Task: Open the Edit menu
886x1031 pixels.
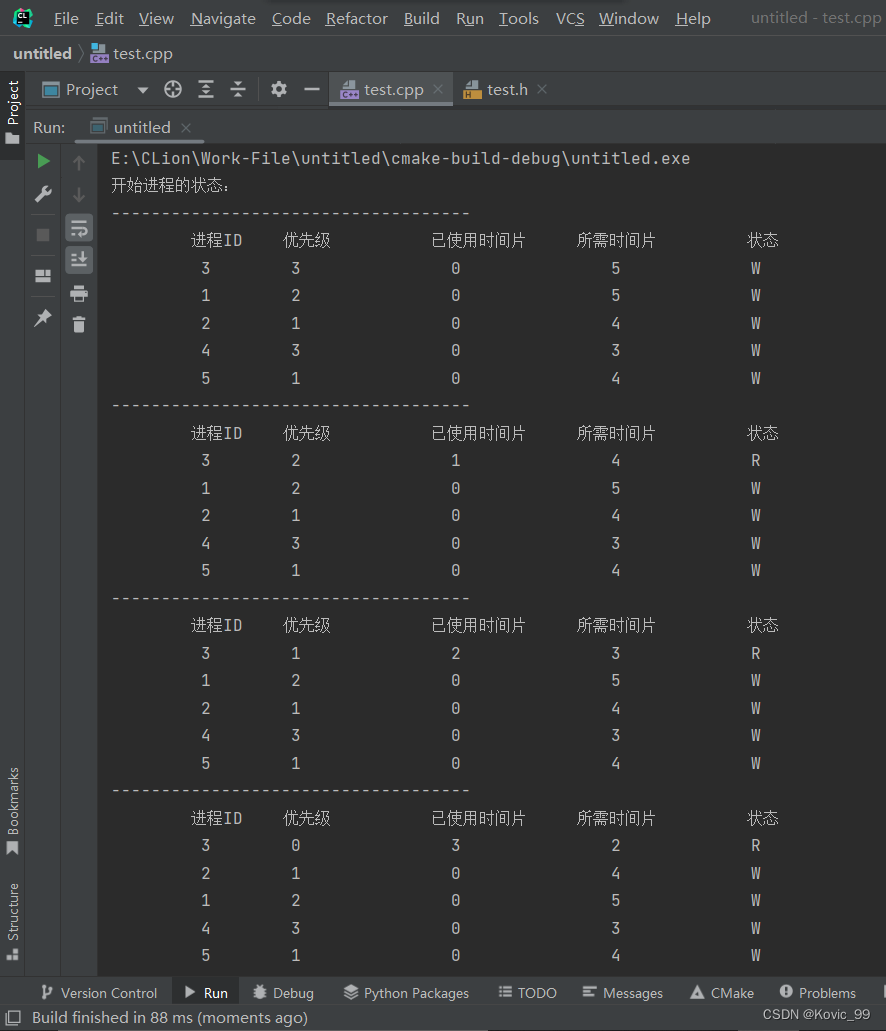Action: 109,18
